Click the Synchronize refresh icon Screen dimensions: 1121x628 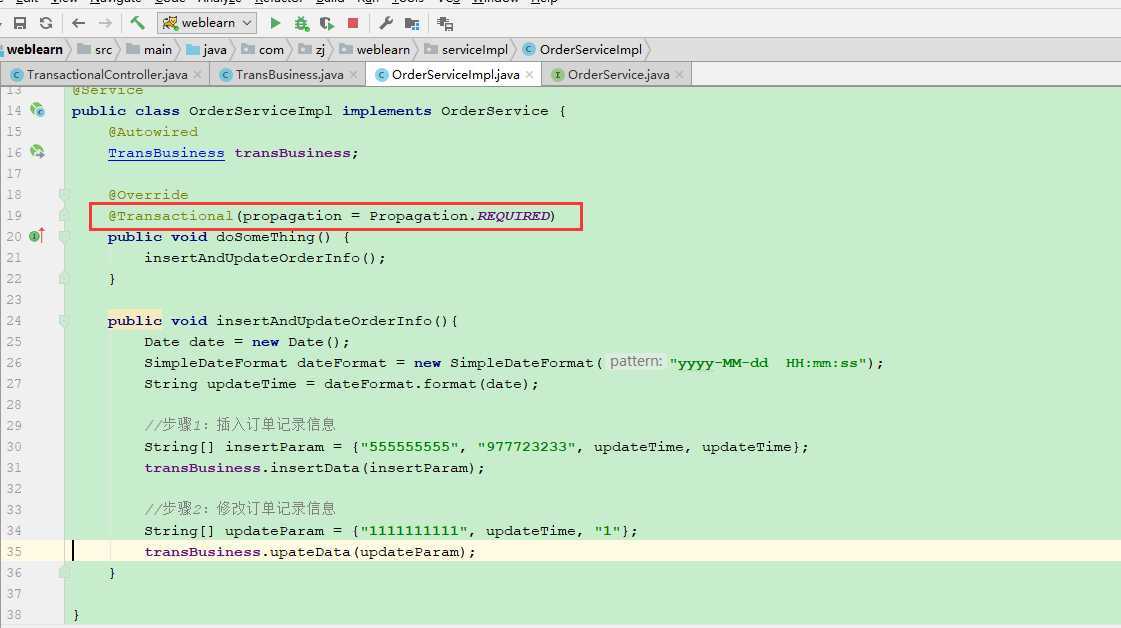46,24
